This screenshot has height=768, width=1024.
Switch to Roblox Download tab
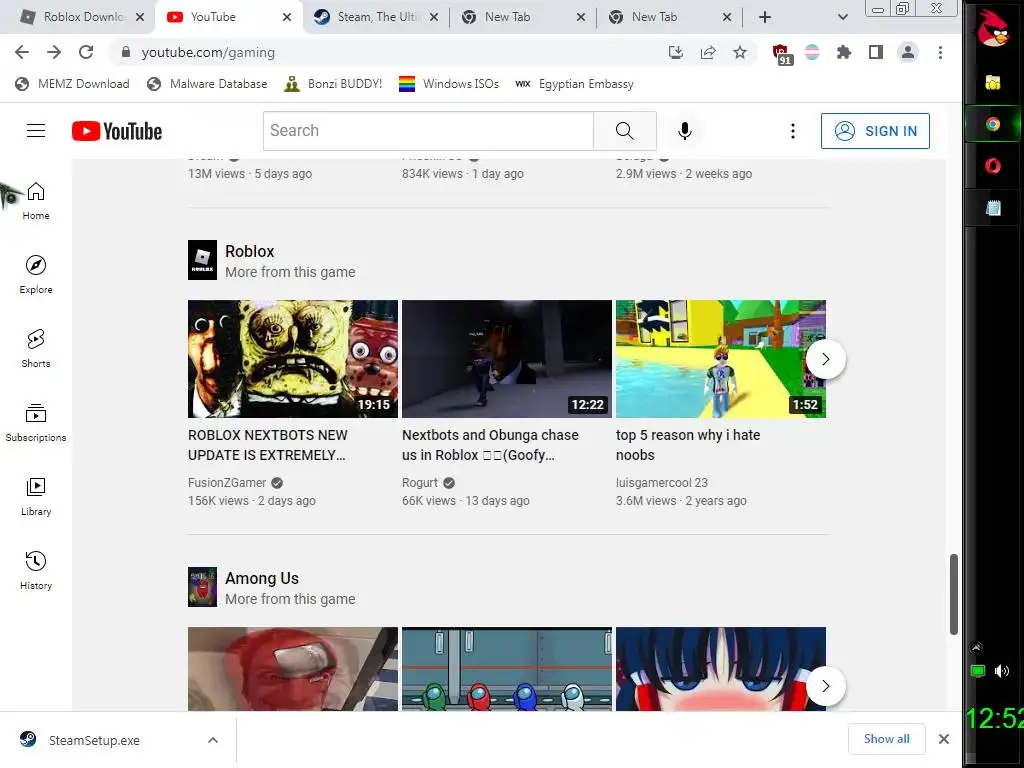pyautogui.click(x=82, y=17)
